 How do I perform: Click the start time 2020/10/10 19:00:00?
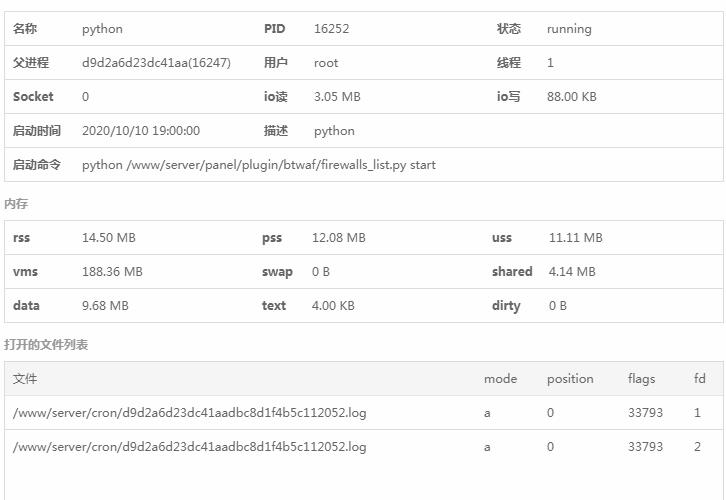pyautogui.click(x=140, y=131)
